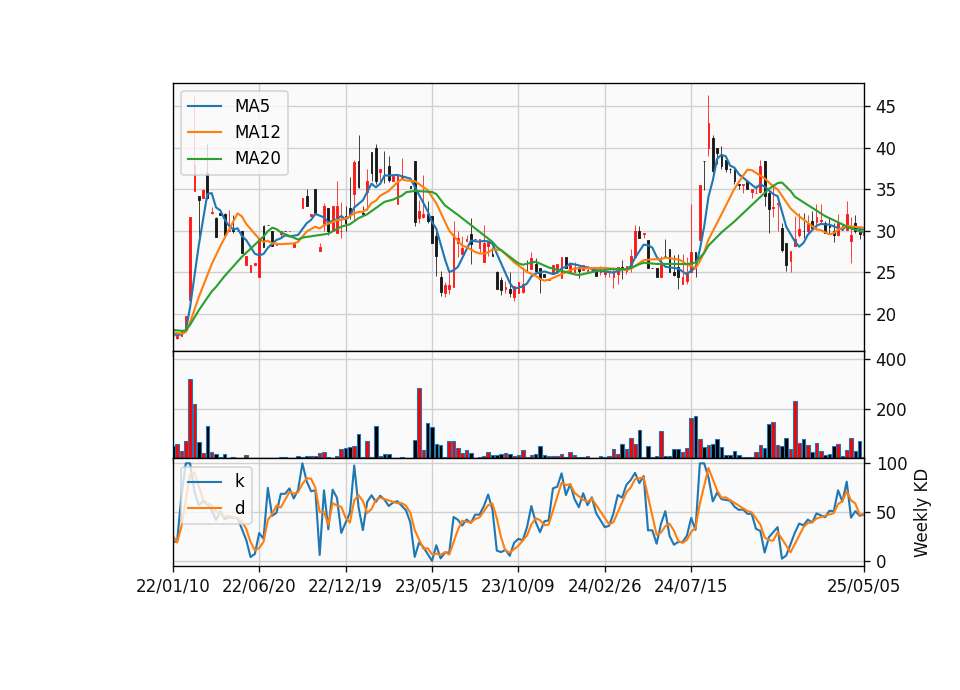Click the orange MA12 legend line sample
This screenshot has height=690, width=960.
pos(204,132)
